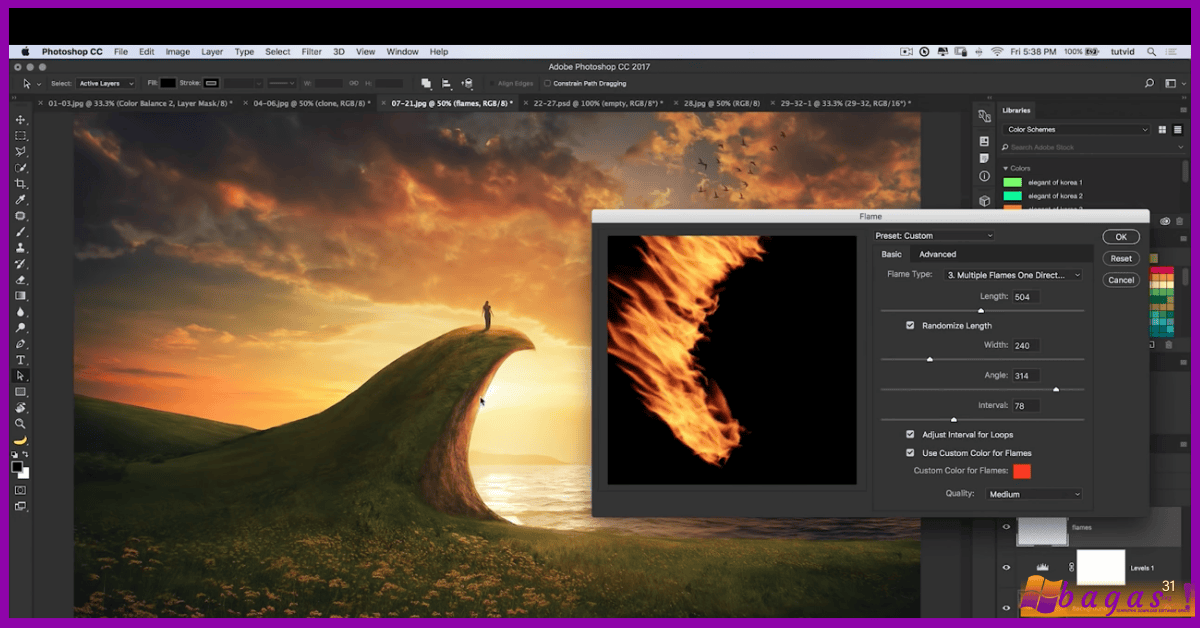Change Quality from Medium dropdown
Viewport: 1200px width, 628px height.
click(x=1034, y=493)
